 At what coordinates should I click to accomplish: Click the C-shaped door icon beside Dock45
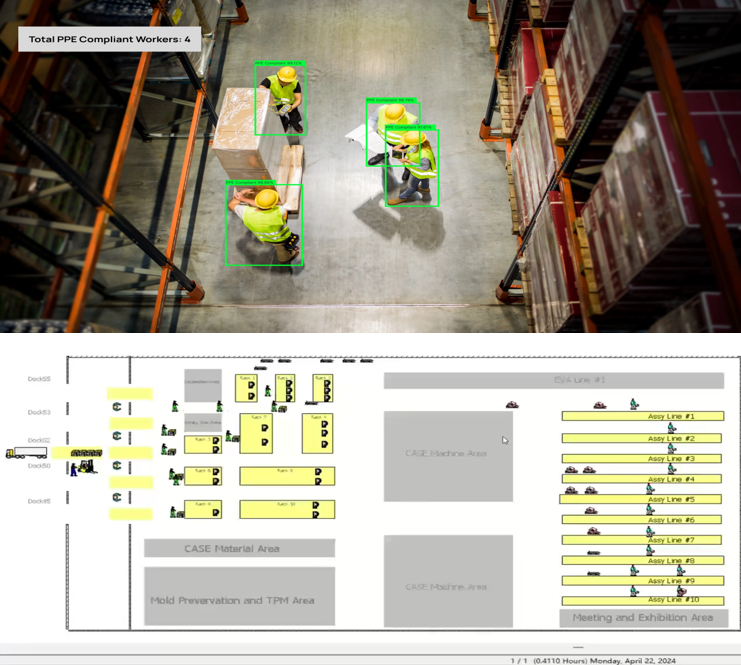click(117, 497)
